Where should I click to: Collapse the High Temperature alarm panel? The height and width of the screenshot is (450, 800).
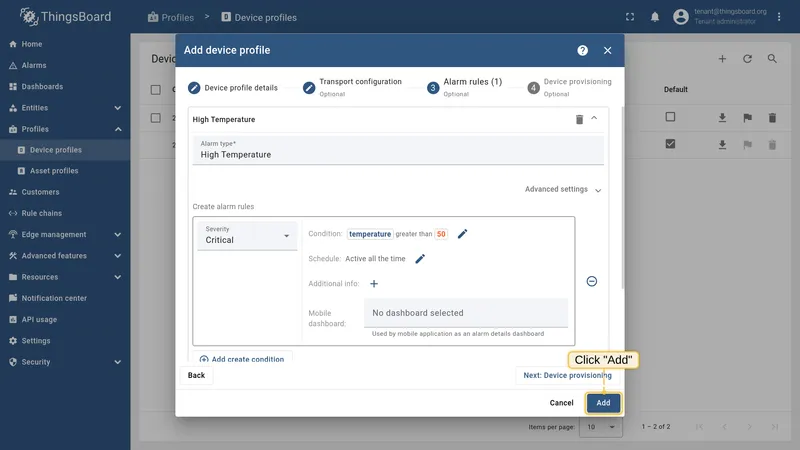pyautogui.click(x=594, y=118)
